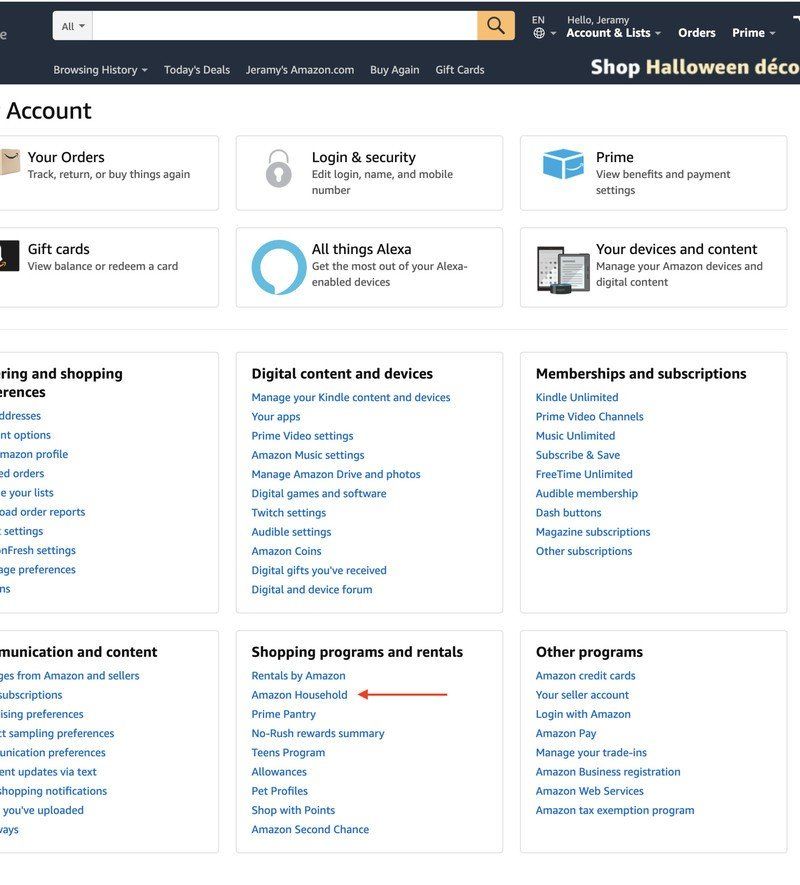Click Manage your Kindle content and devices
The image size is (800, 885).
tap(351, 397)
